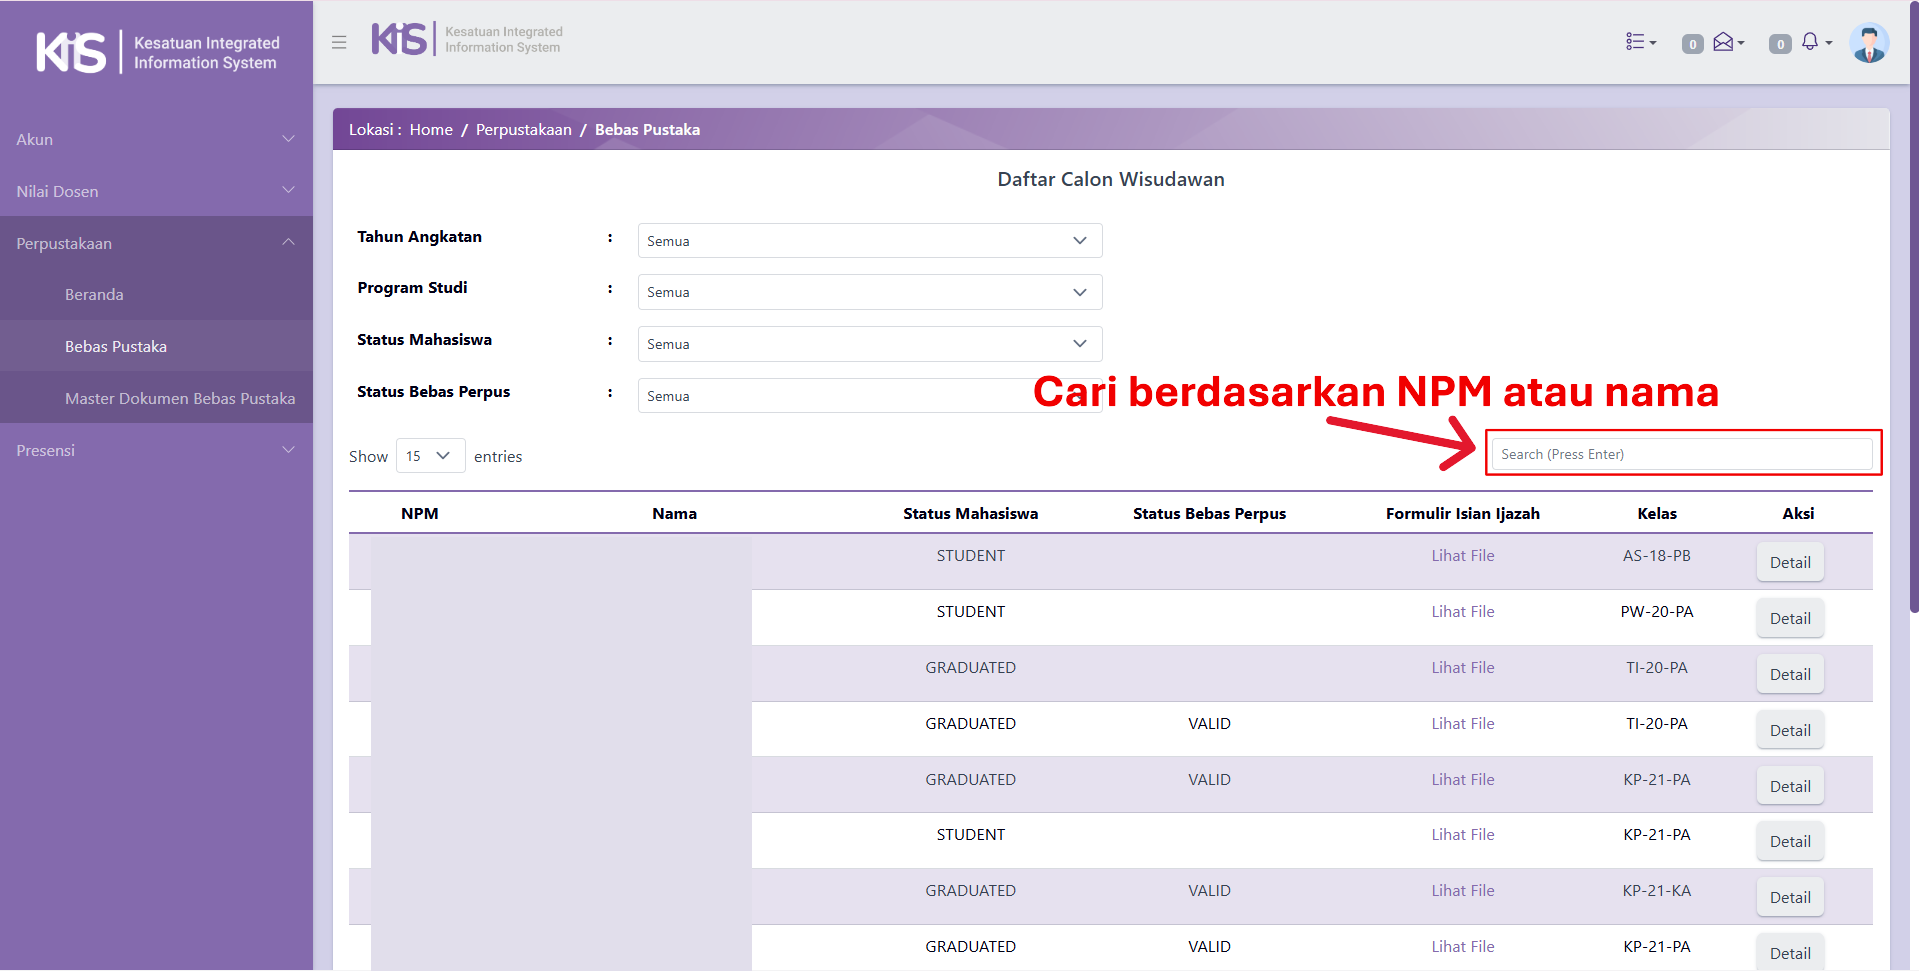1919x971 pixels.
Task: Expand the Nilai Dosen menu
Action: [x=156, y=191]
